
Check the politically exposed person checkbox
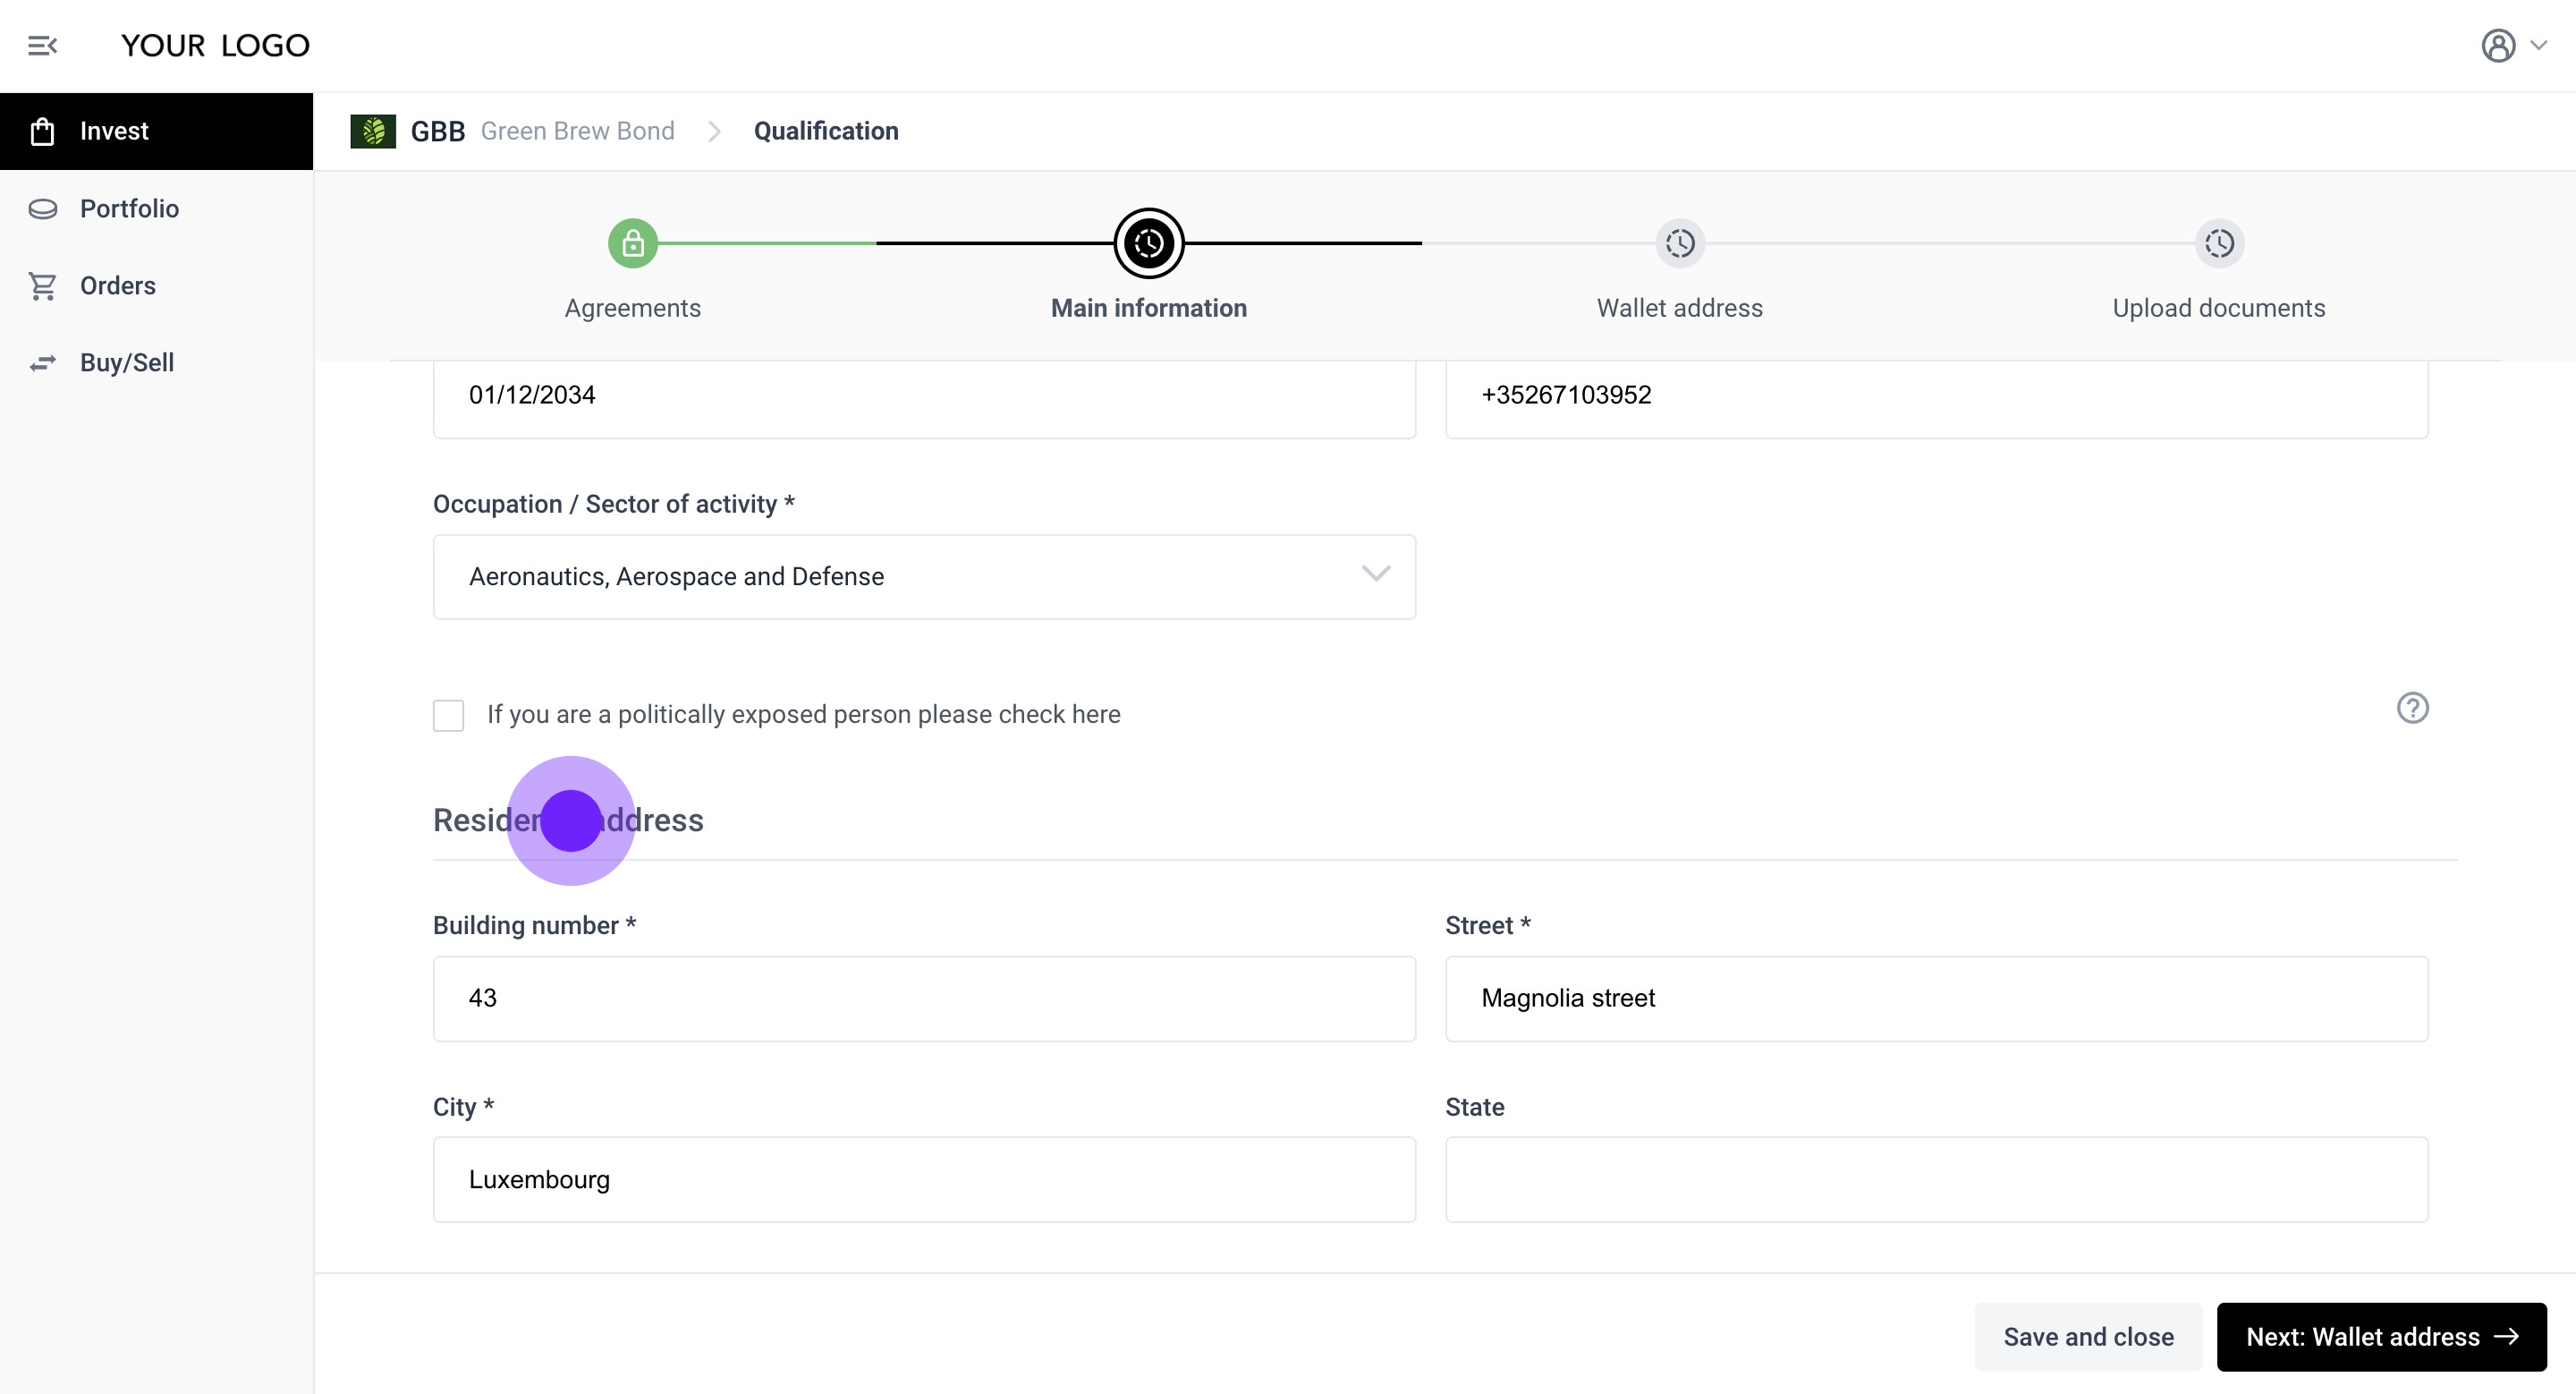tap(448, 715)
